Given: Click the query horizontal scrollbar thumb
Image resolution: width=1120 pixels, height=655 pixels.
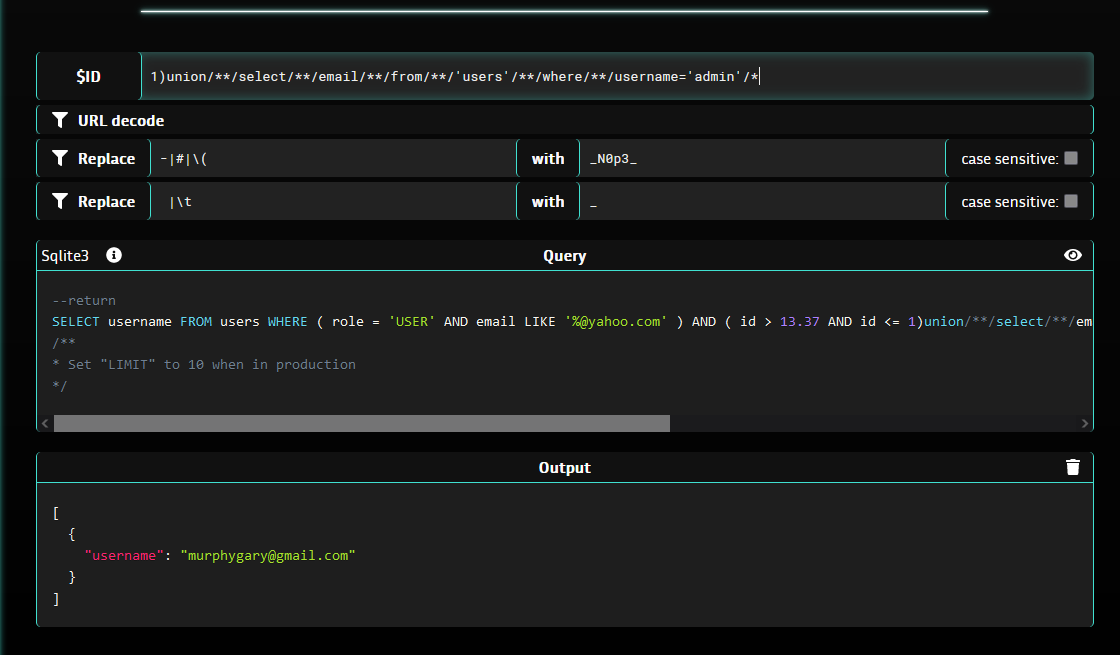Looking at the screenshot, I should click(x=361, y=423).
